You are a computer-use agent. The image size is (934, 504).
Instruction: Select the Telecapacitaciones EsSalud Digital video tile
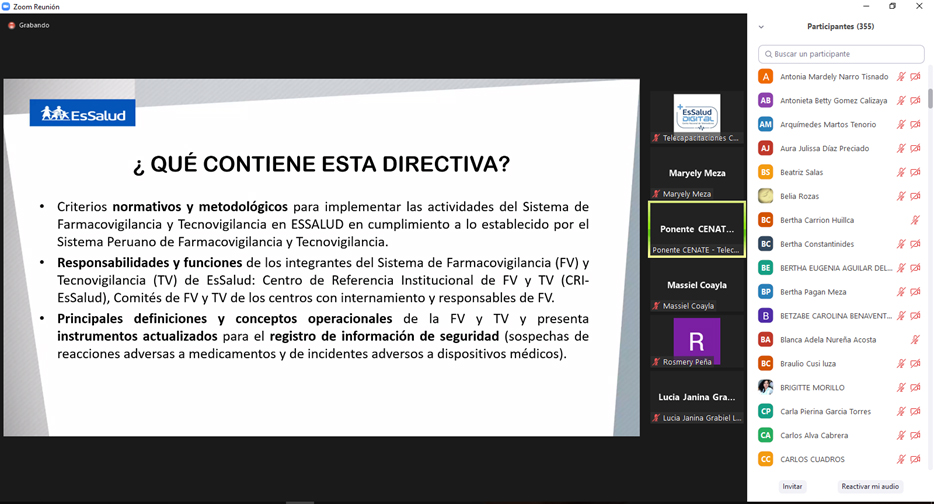pos(697,117)
